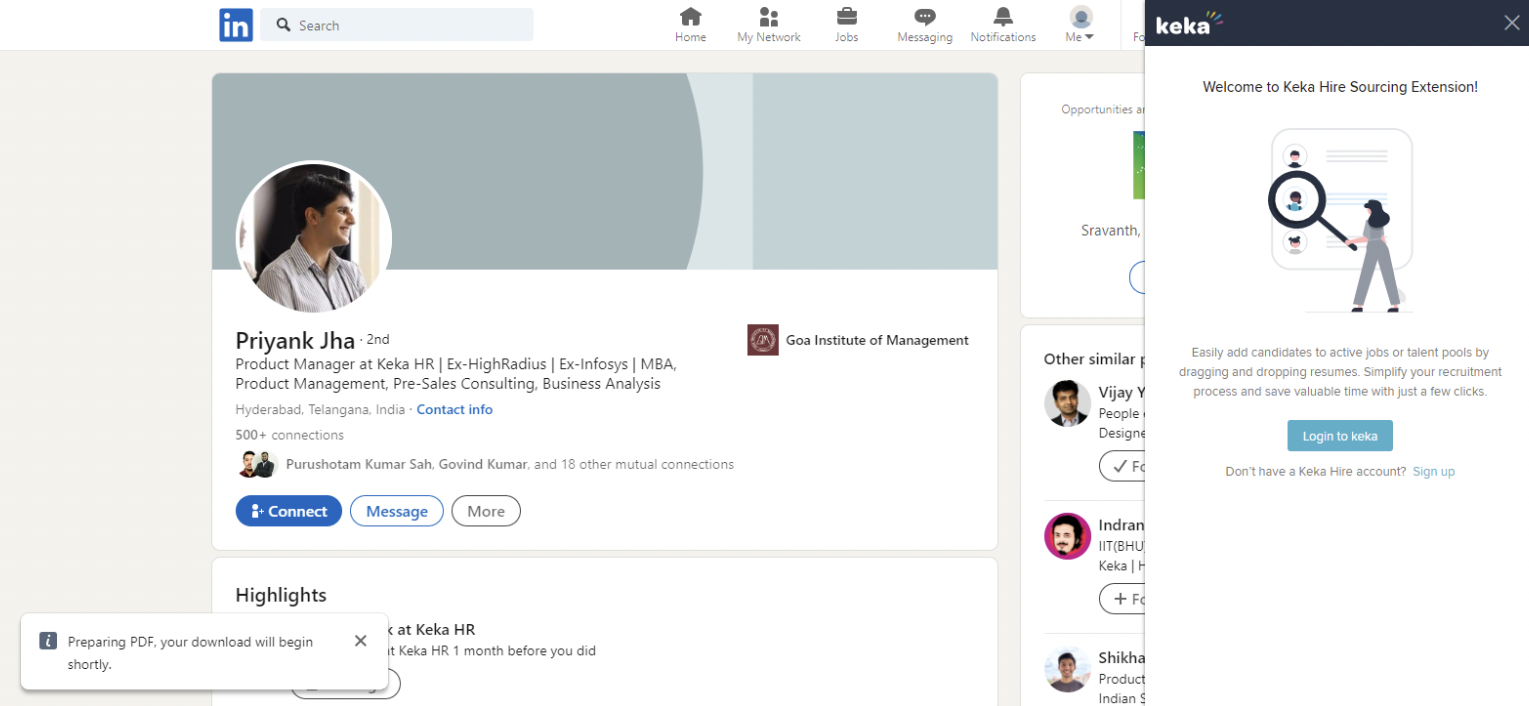Open the Home feed icon
This screenshot has height=706, width=1529.
click(x=690, y=17)
